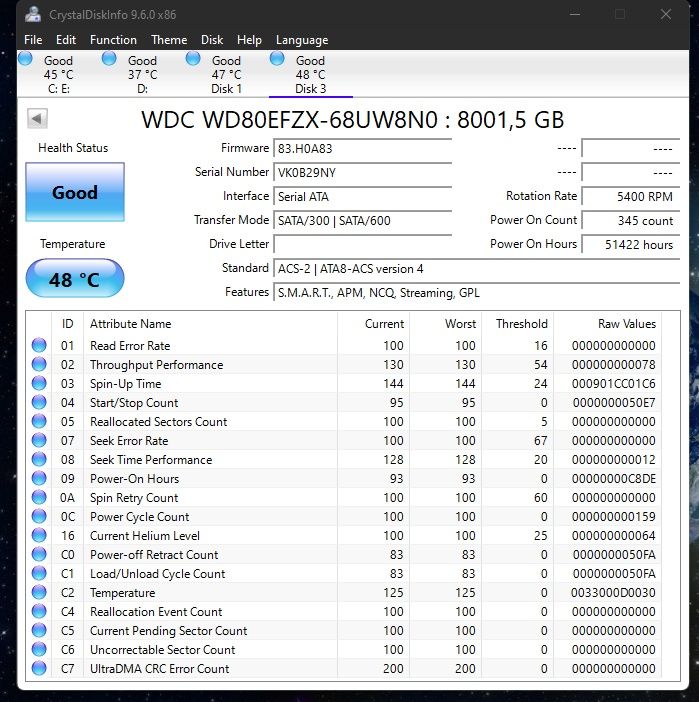Click the blue orb of C: E: disk
Screen dimensions: 699x702
point(25,59)
